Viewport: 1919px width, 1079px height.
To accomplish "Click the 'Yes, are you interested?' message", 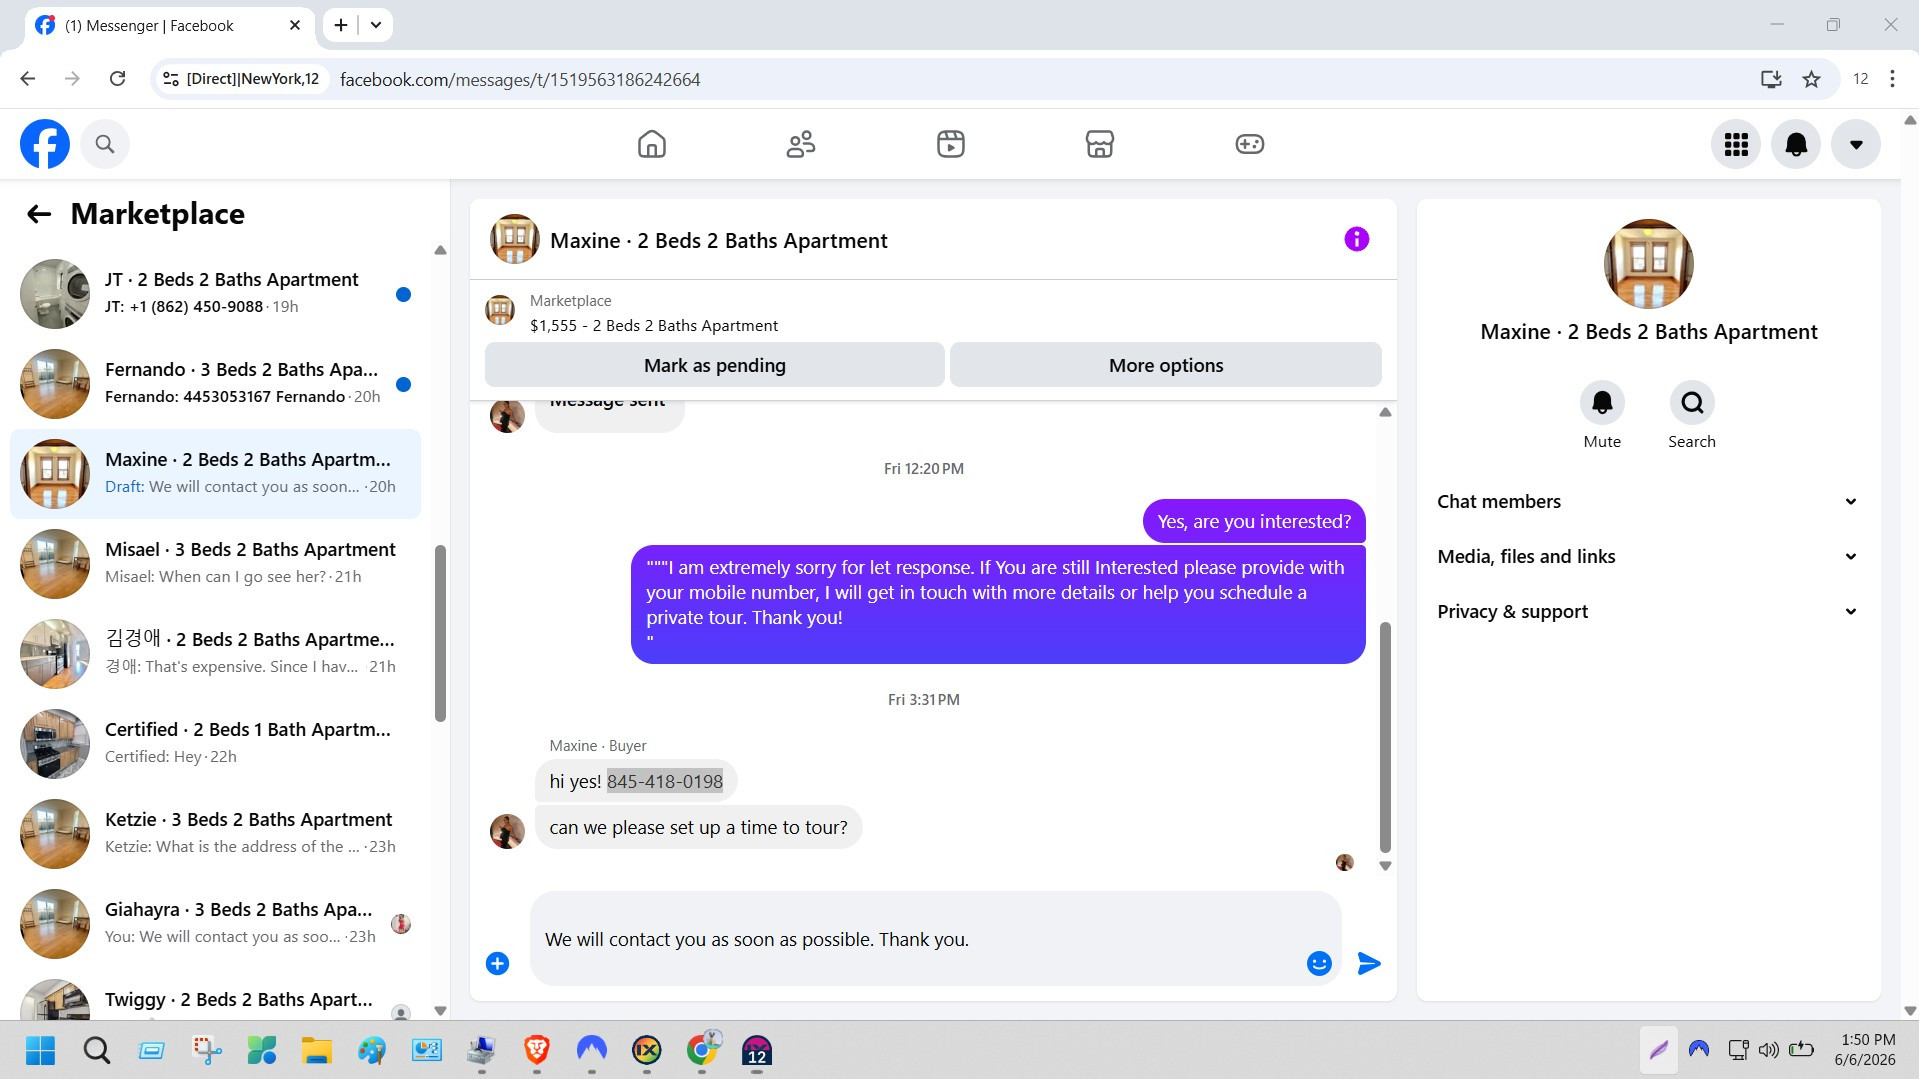I will click(1254, 521).
